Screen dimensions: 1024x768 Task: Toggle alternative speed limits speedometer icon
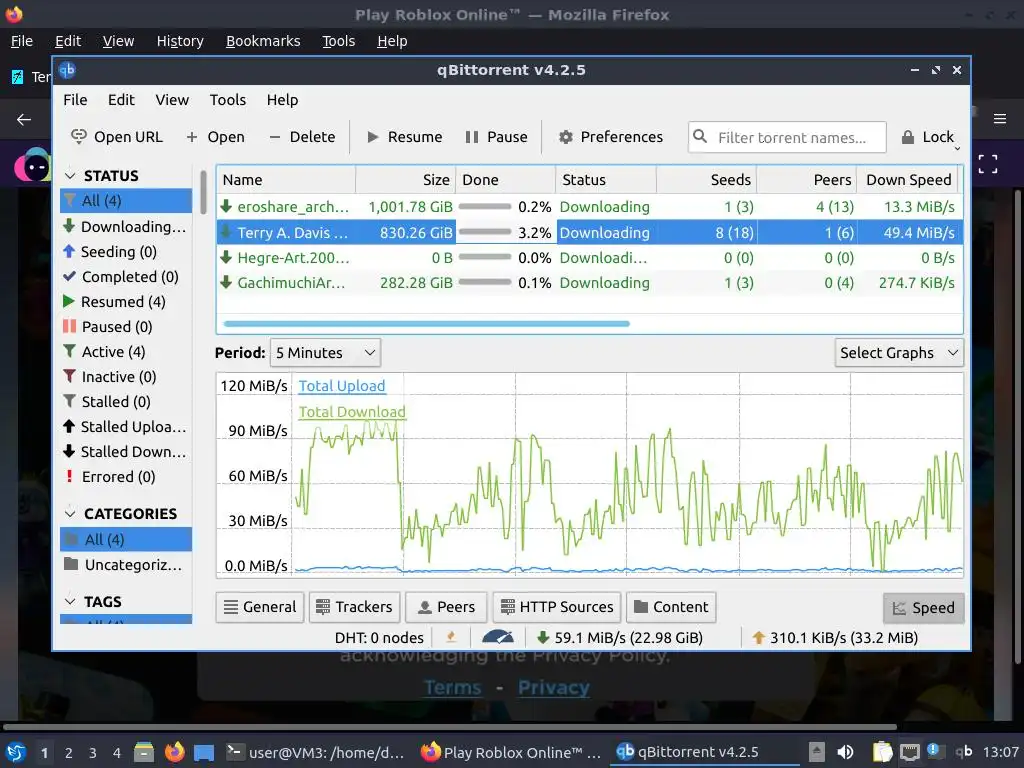[498, 637]
